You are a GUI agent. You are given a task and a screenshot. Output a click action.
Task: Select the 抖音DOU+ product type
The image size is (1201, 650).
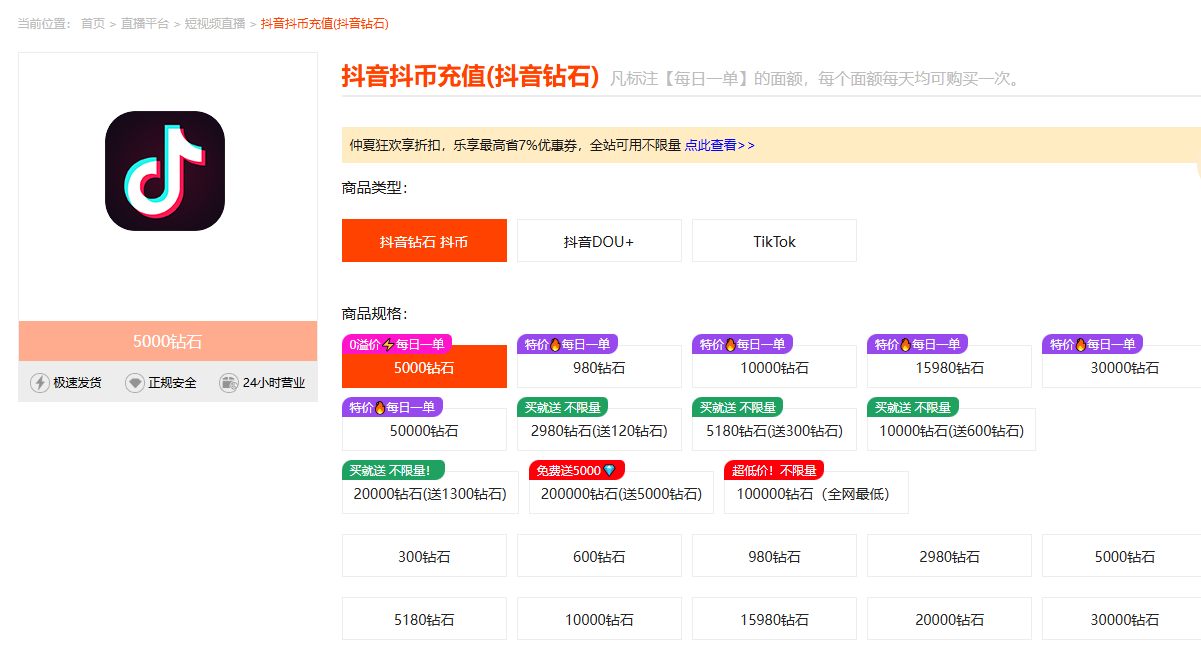tap(599, 241)
